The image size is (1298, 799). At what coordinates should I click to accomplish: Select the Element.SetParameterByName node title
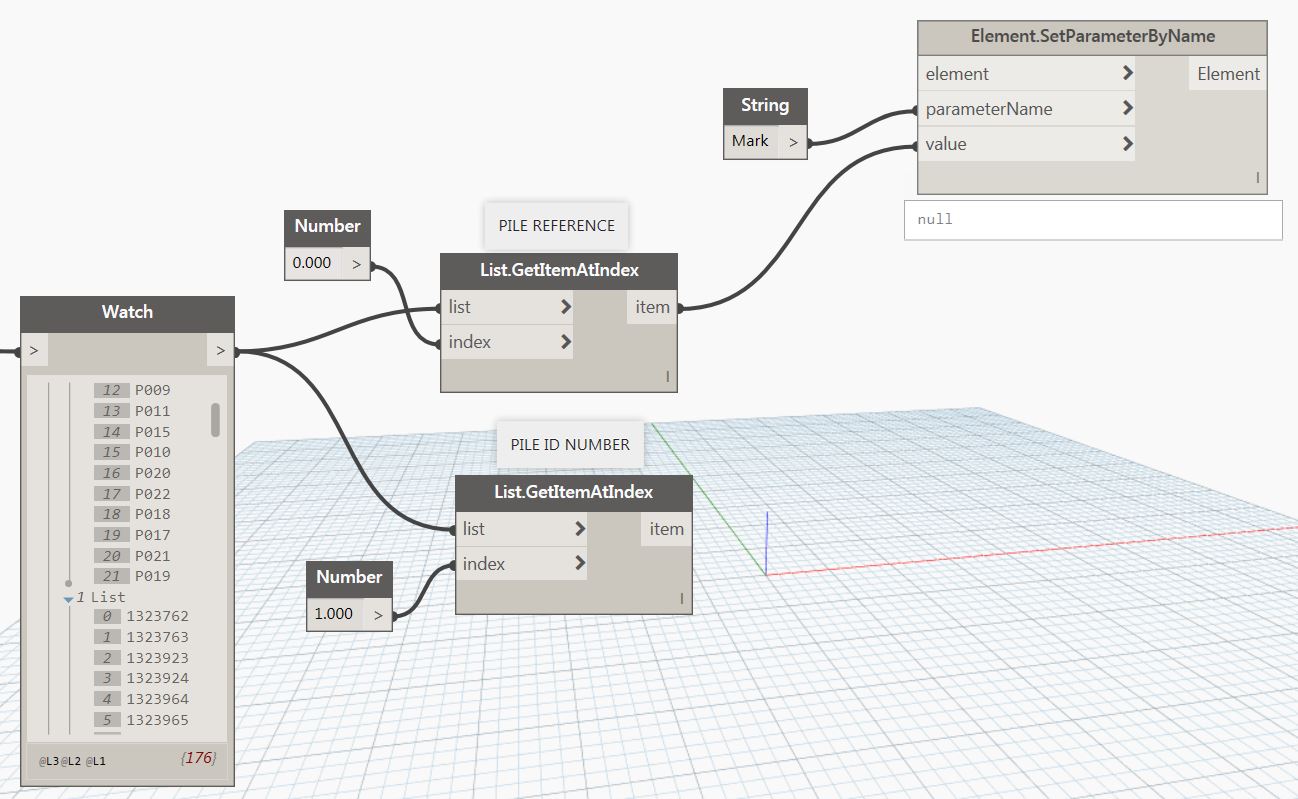(1092, 36)
